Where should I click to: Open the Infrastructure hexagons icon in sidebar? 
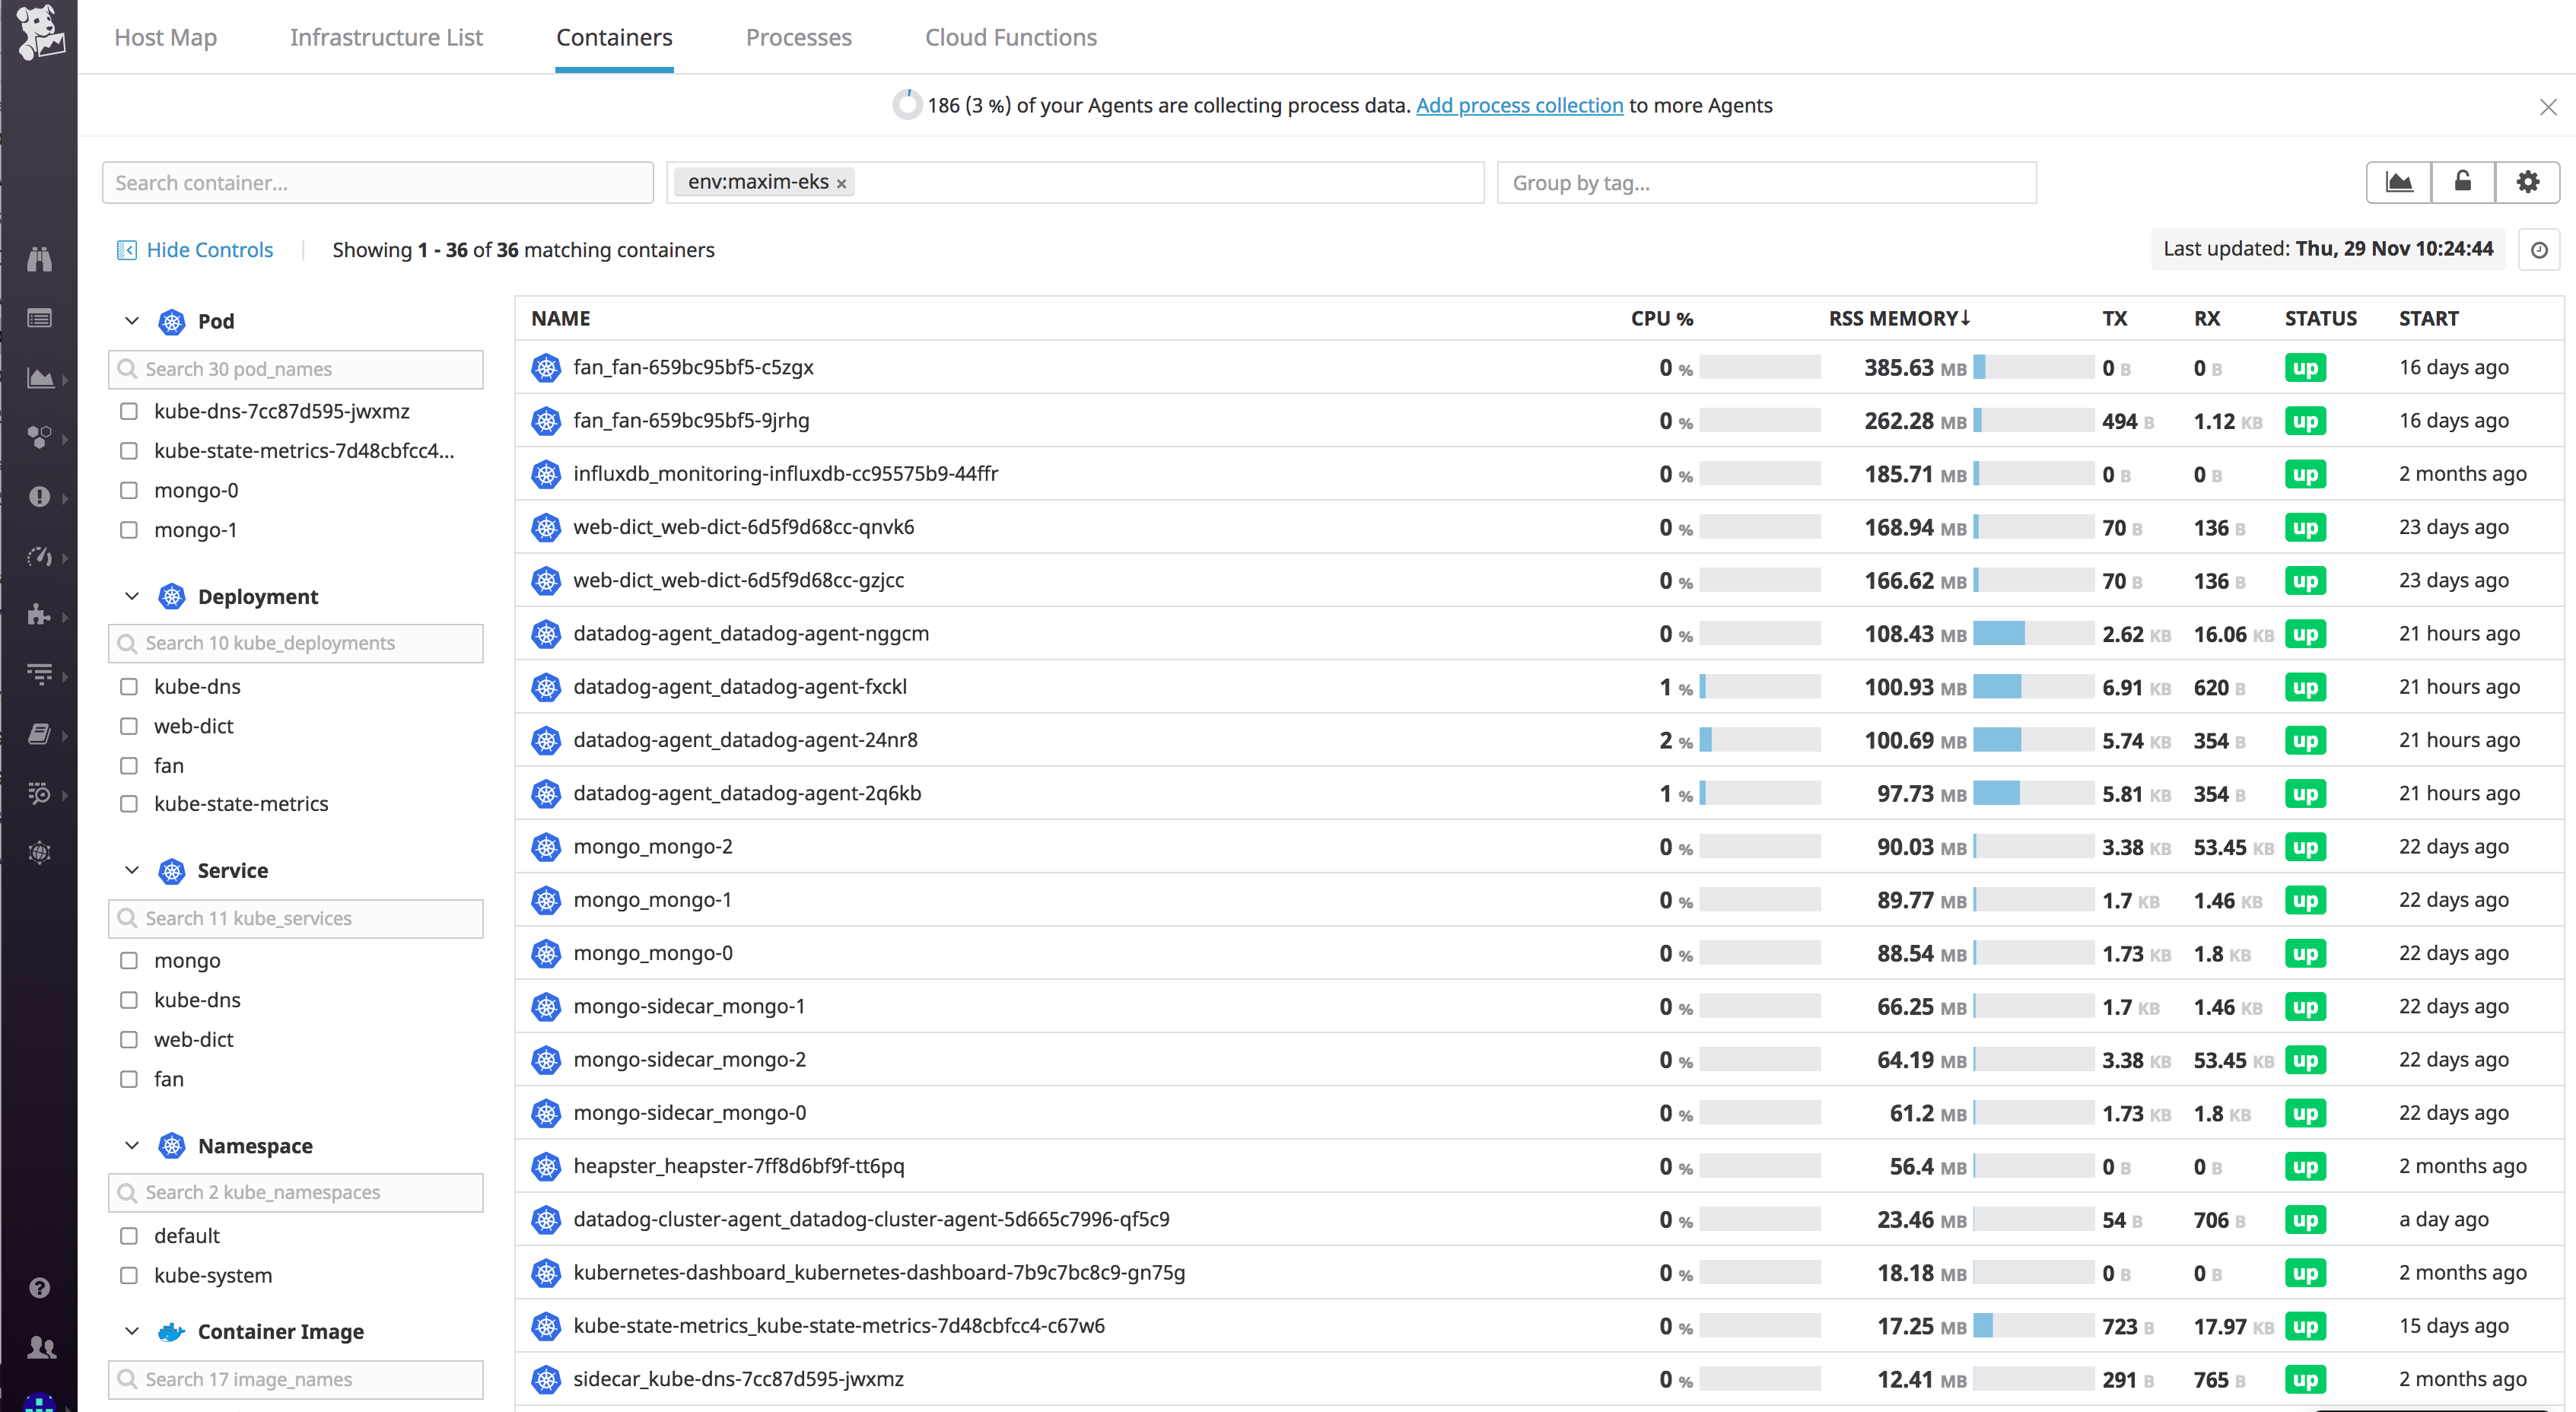(40, 437)
